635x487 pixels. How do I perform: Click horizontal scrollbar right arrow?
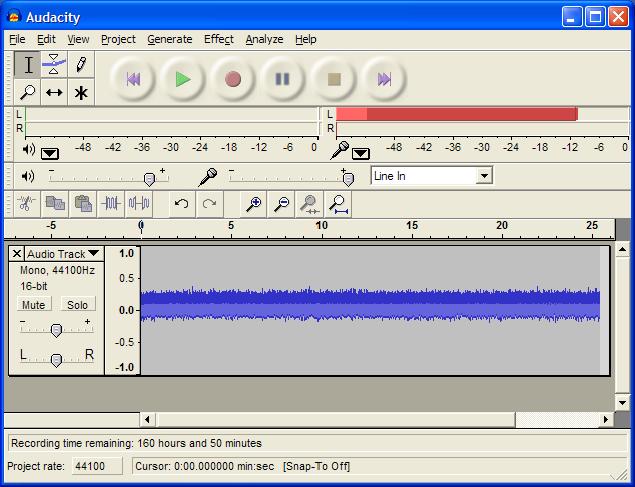(606, 419)
